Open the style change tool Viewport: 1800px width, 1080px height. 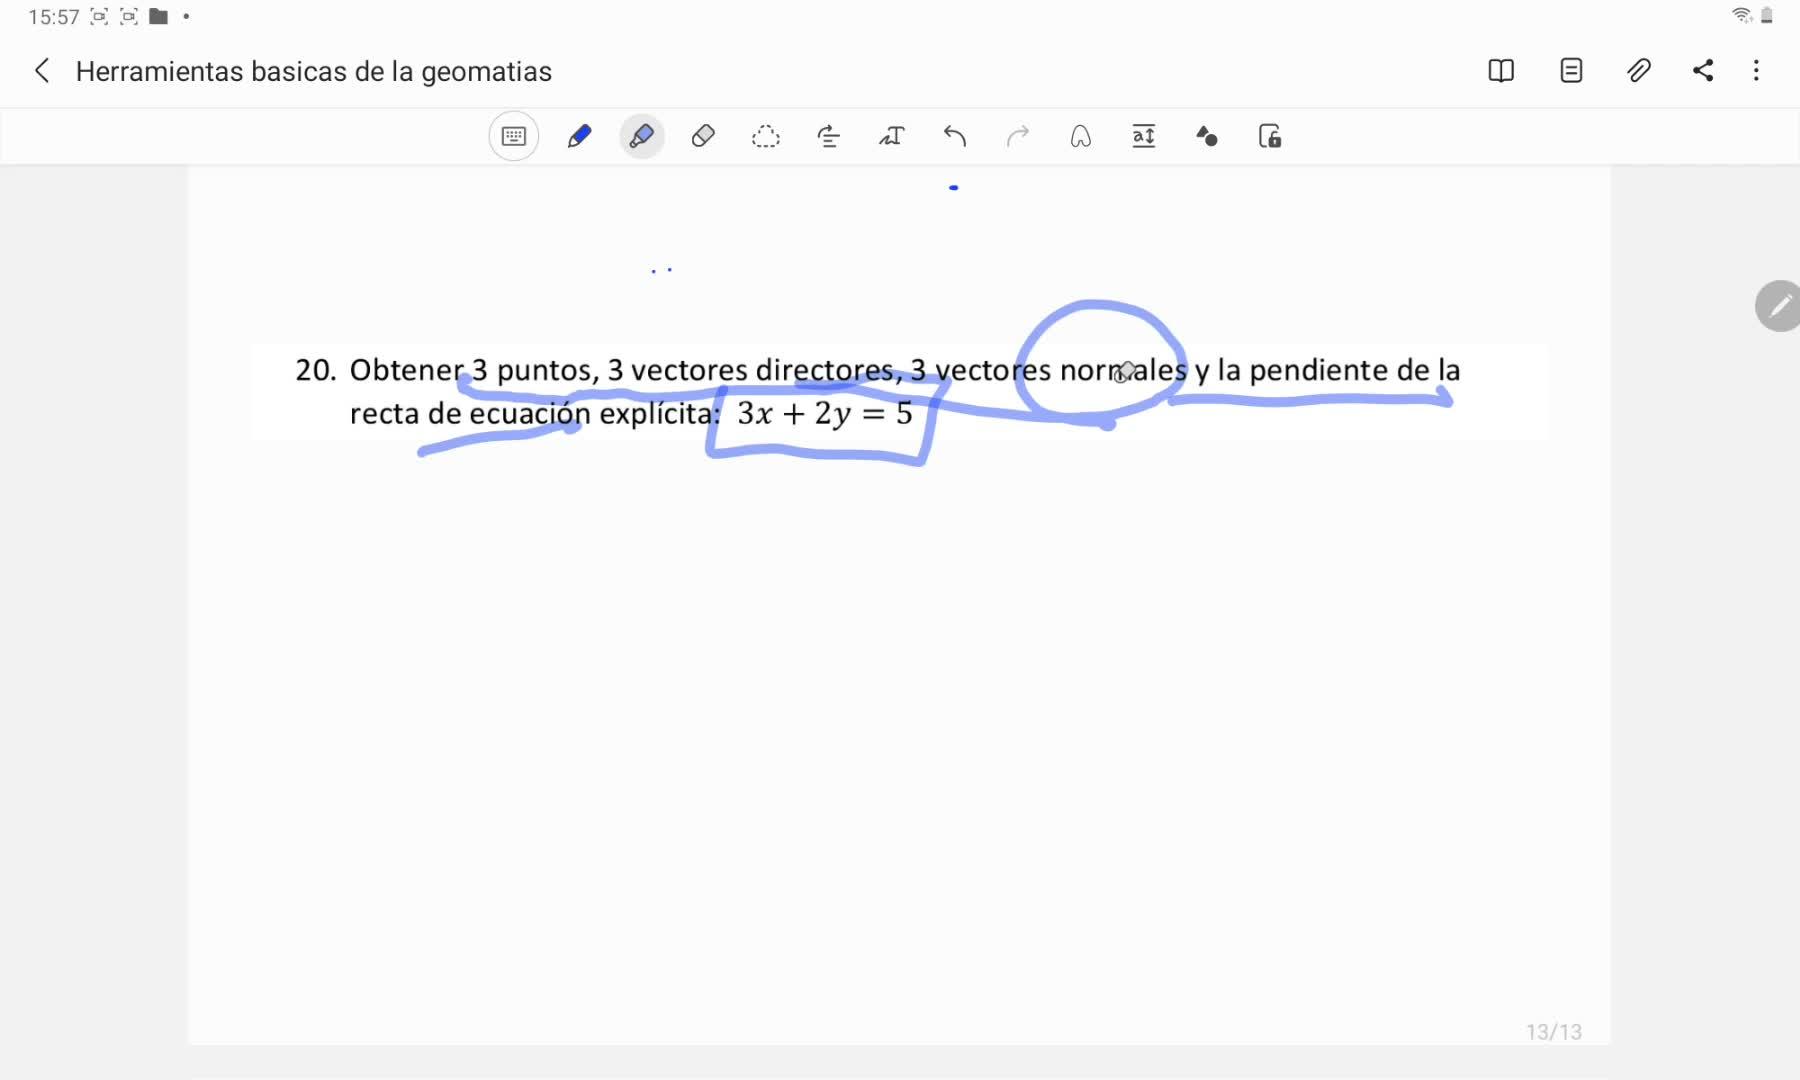(828, 136)
